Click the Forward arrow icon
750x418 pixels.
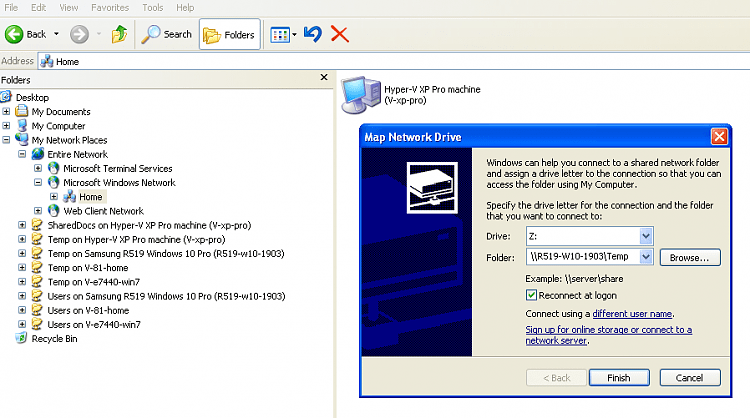(x=79, y=34)
